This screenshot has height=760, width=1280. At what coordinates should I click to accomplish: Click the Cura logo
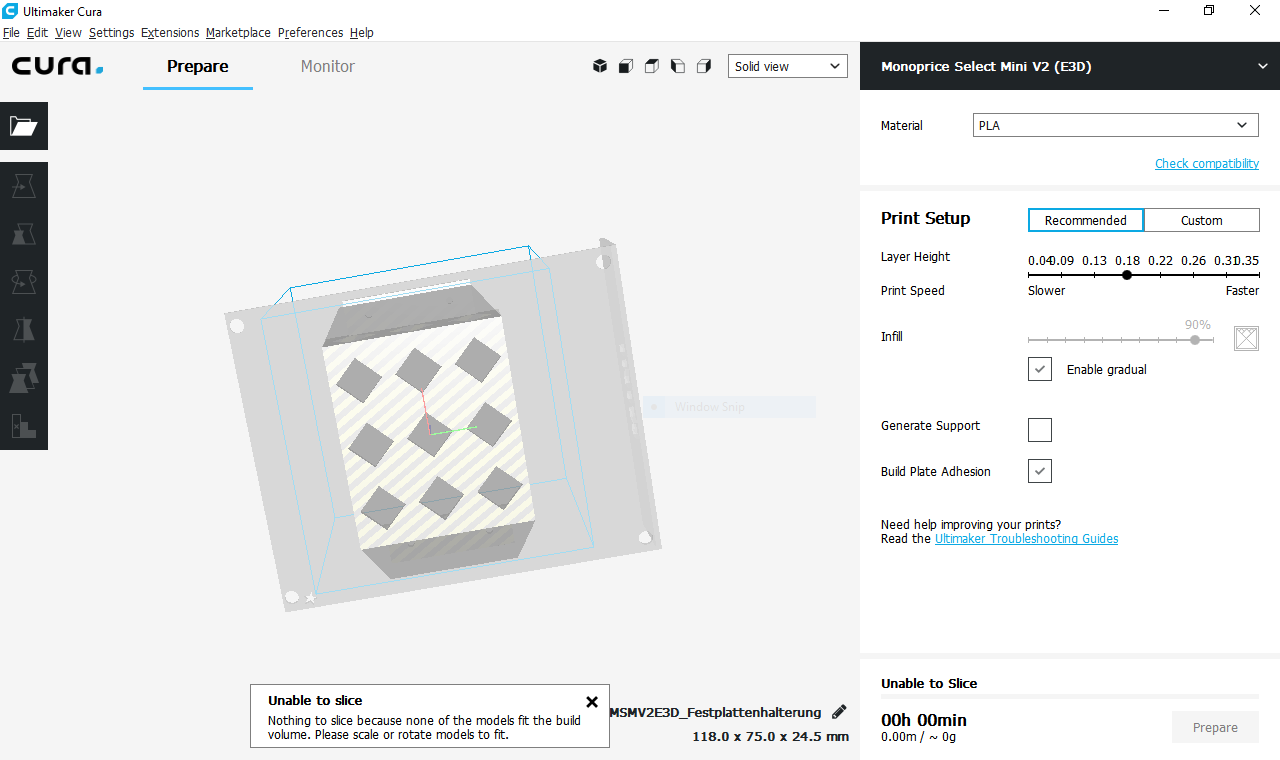point(57,67)
